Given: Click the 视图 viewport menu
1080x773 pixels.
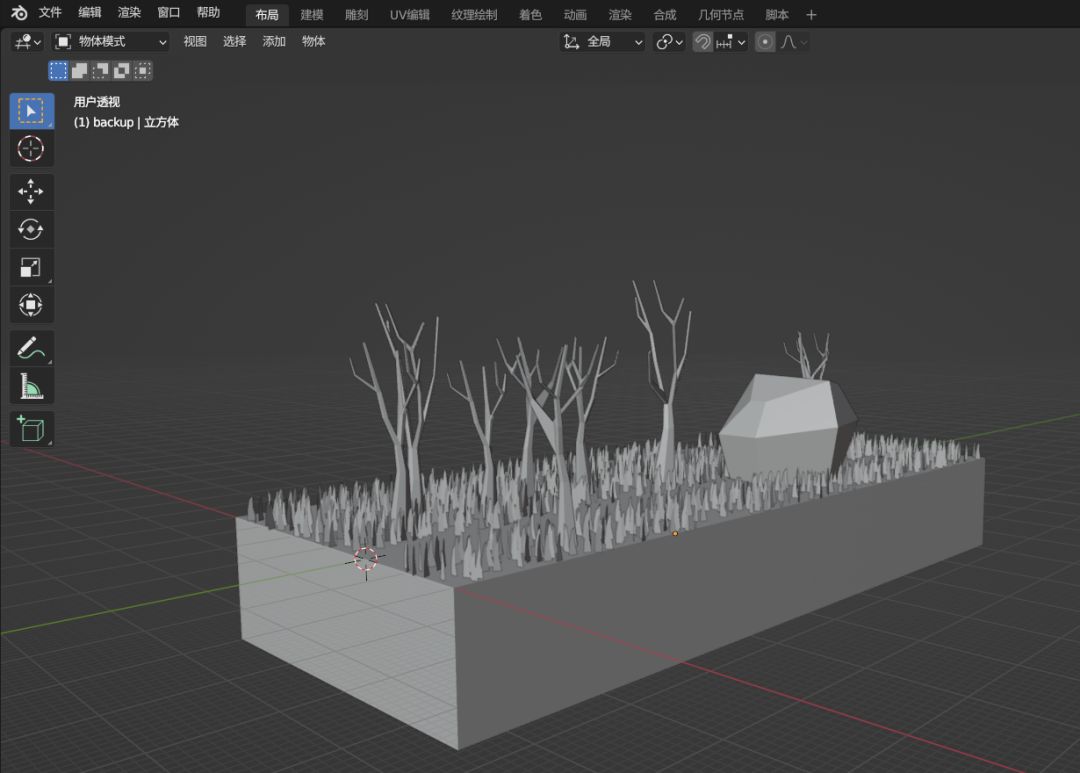Looking at the screenshot, I should (x=195, y=42).
